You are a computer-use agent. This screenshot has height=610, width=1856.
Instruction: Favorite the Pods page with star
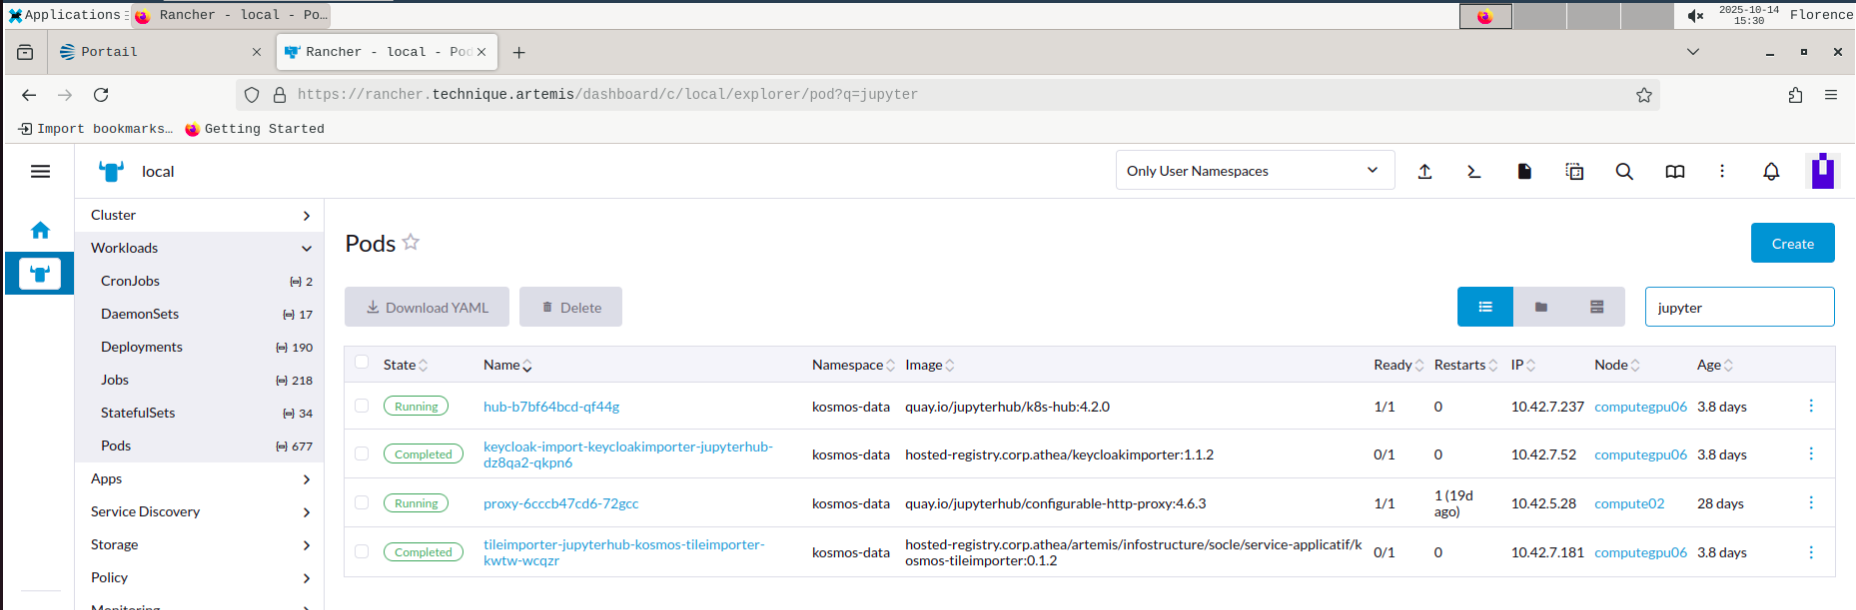(411, 243)
